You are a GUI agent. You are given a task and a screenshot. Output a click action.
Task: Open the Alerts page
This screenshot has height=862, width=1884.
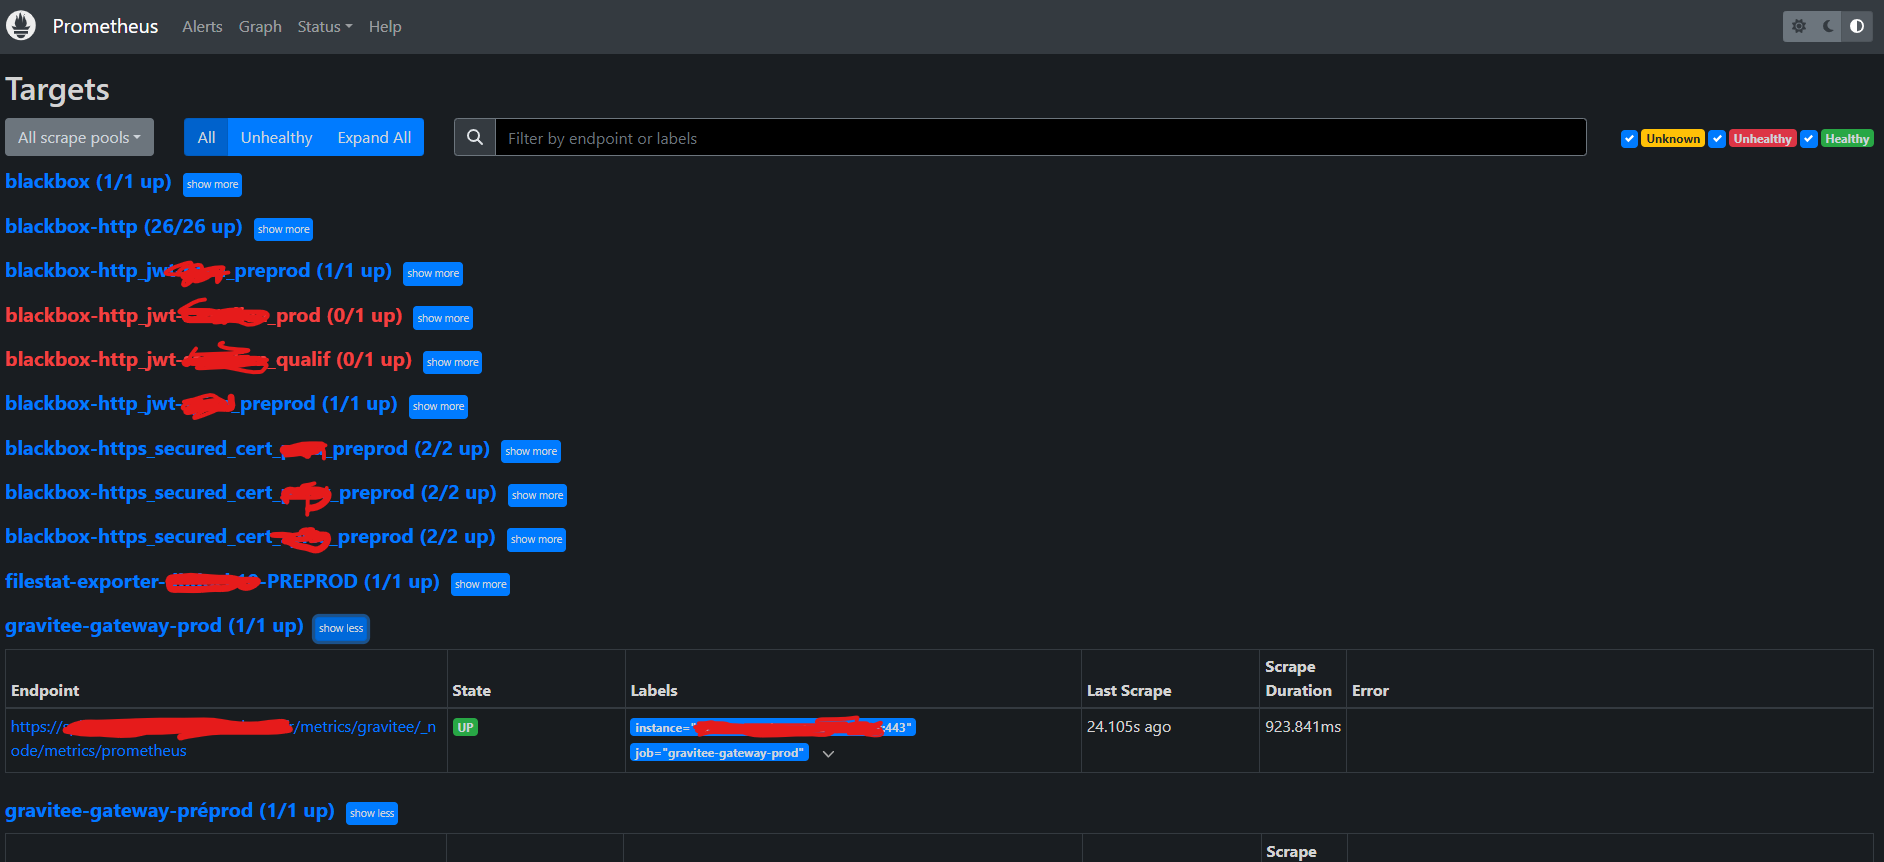(202, 27)
